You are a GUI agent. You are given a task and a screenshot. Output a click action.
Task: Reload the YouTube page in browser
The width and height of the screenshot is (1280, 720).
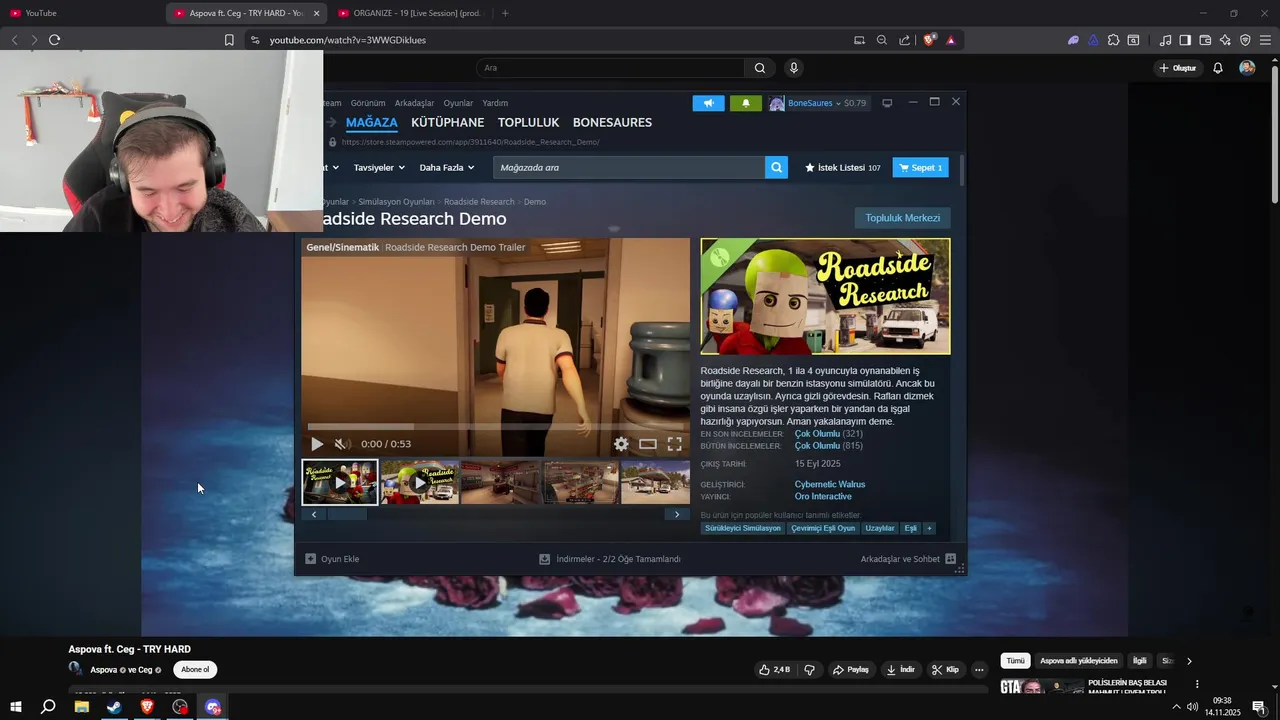[54, 40]
